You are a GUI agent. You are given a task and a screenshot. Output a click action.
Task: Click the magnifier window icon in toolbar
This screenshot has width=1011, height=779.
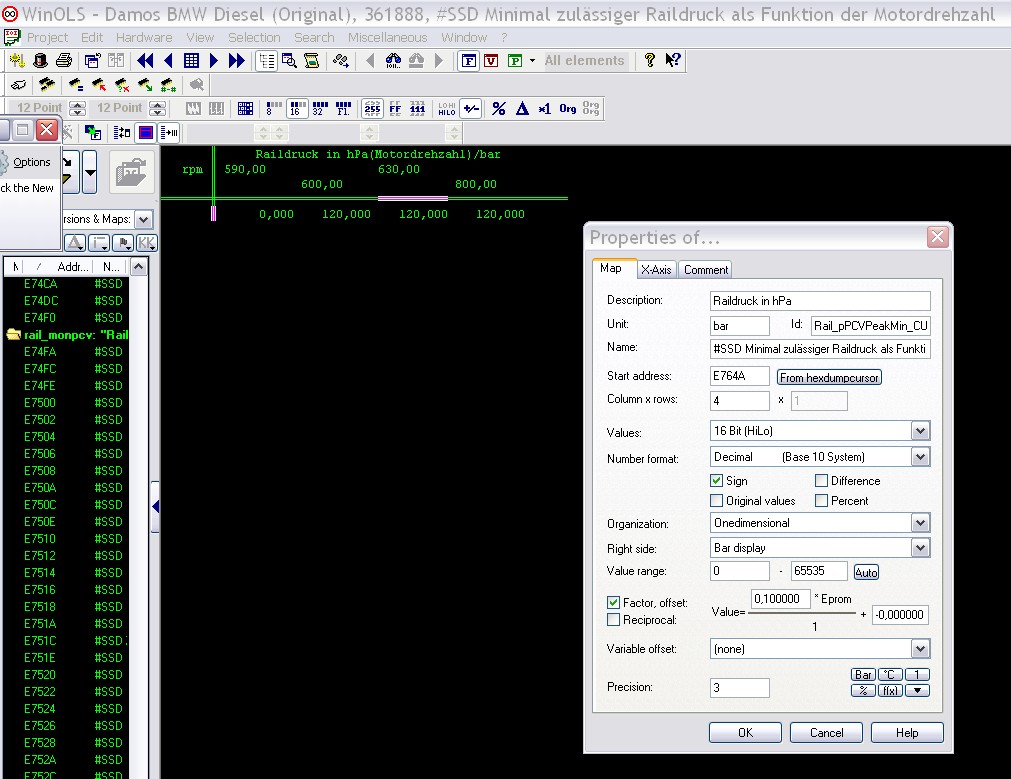(x=290, y=61)
